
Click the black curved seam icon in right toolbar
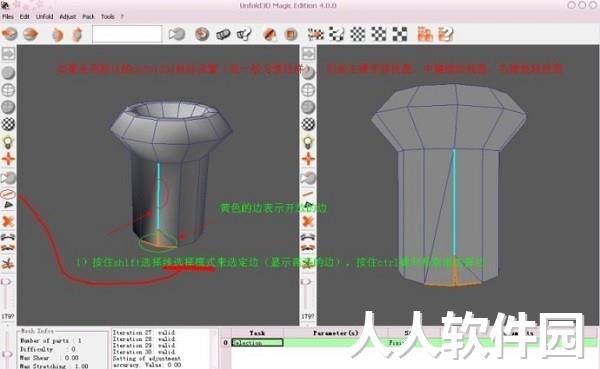pyautogui.click(x=308, y=237)
